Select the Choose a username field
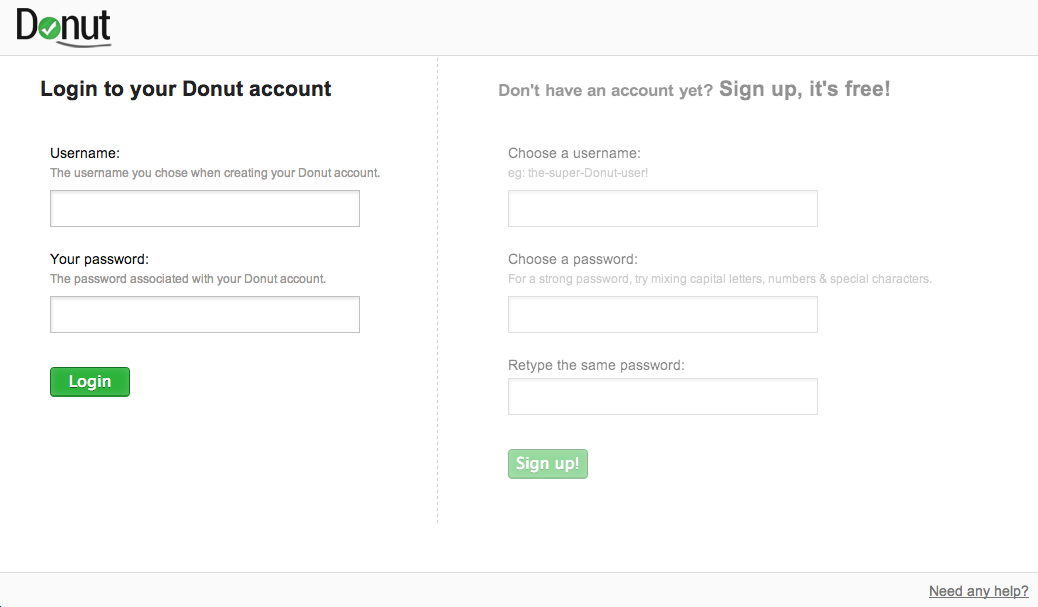1038x607 pixels. (x=662, y=209)
